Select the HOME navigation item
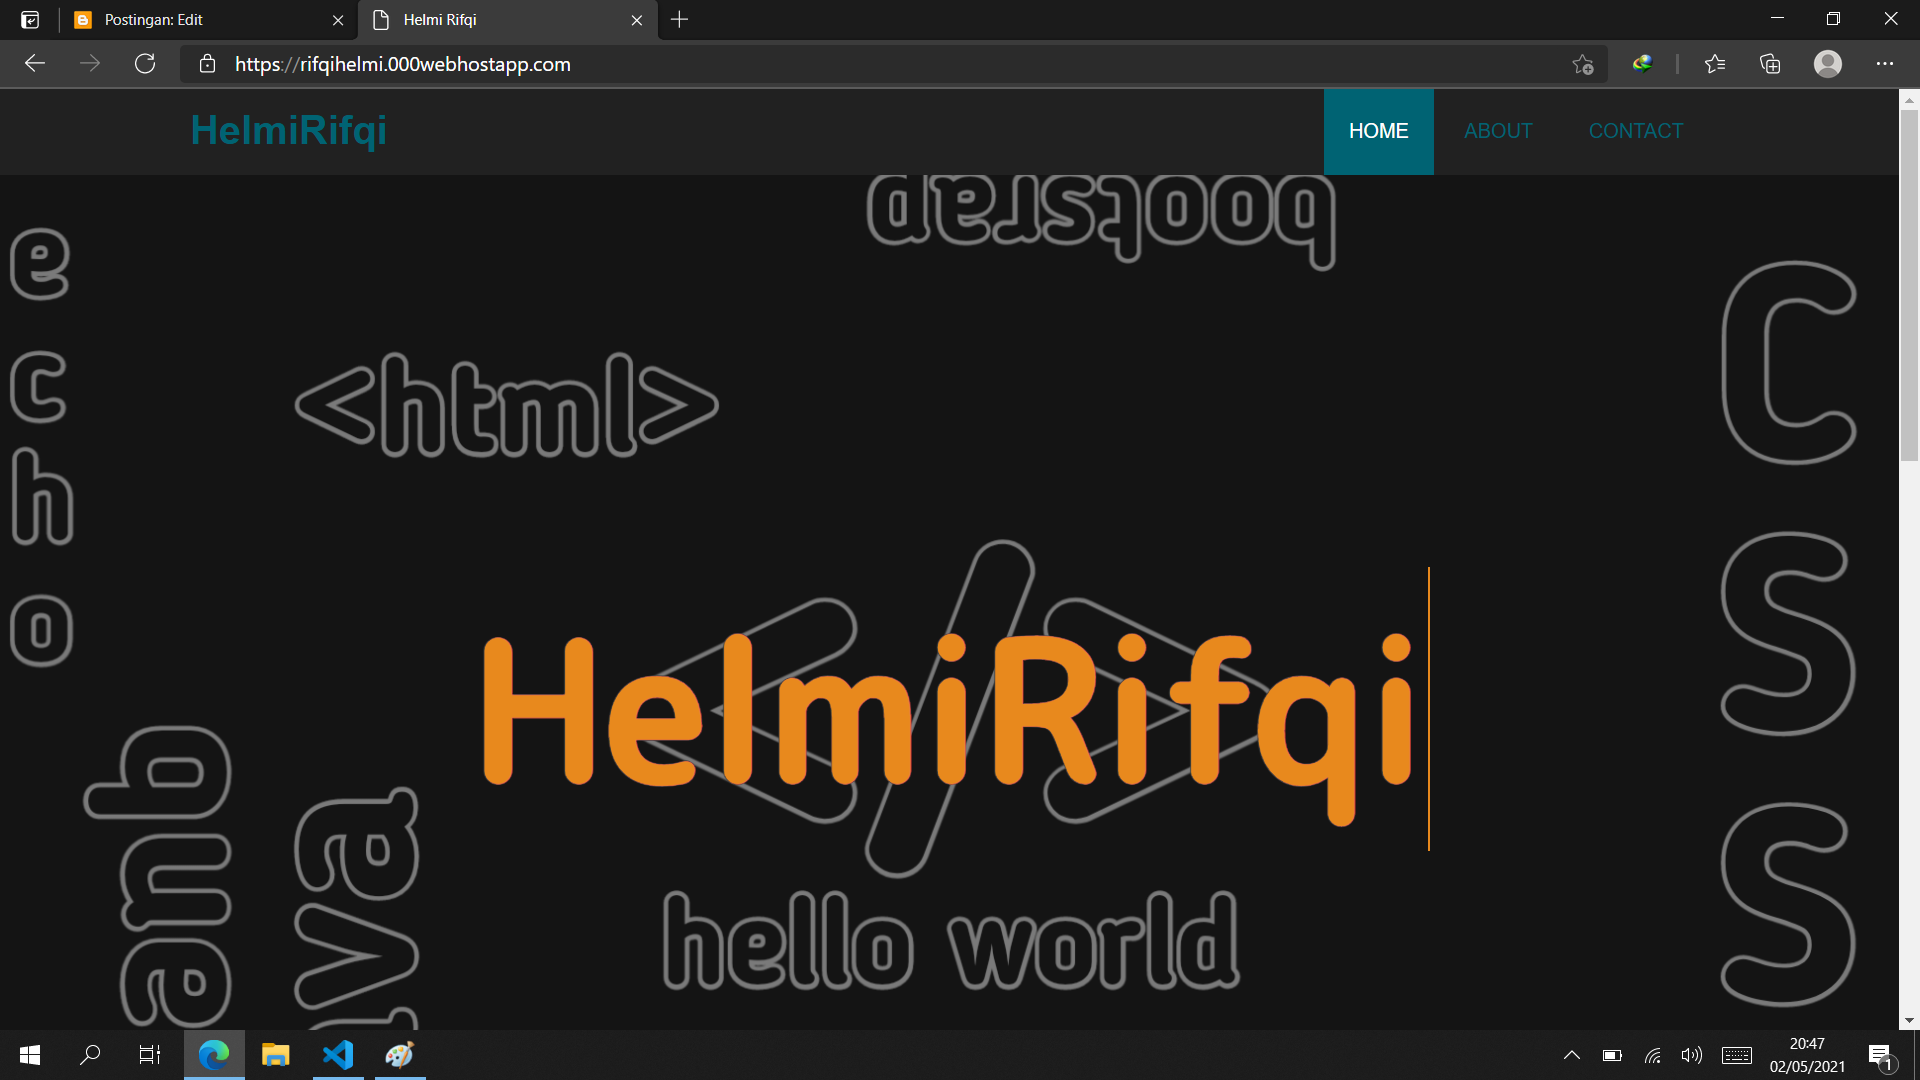Viewport: 1920px width, 1080px height. [1378, 131]
